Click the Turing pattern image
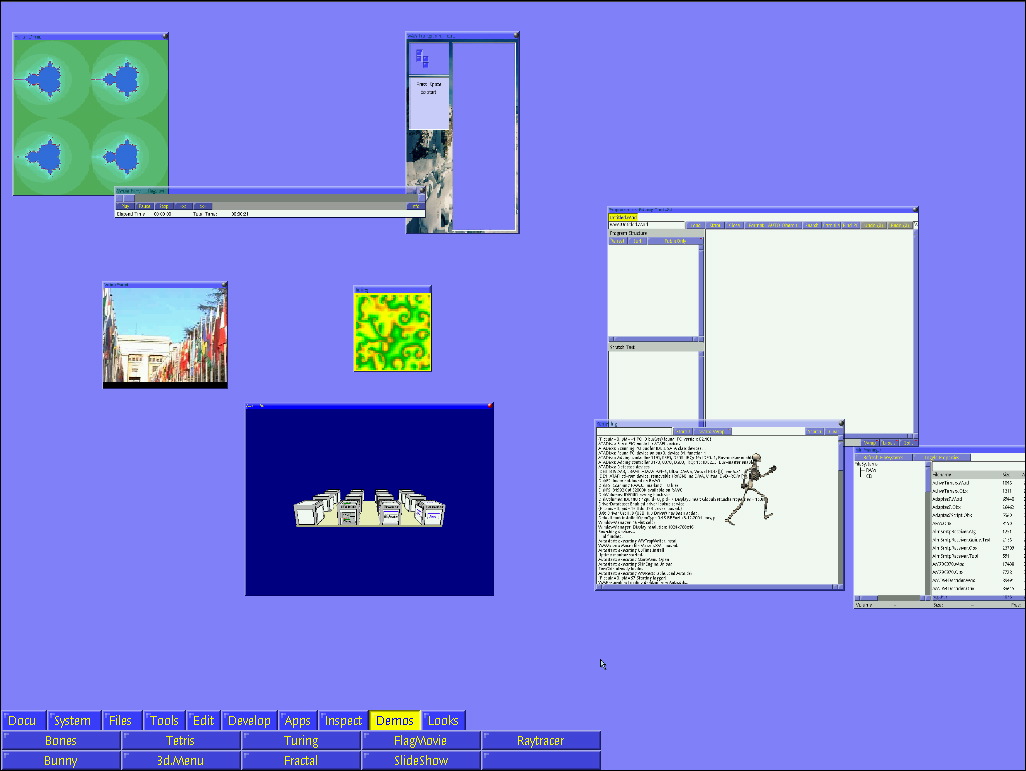 pyautogui.click(x=393, y=332)
